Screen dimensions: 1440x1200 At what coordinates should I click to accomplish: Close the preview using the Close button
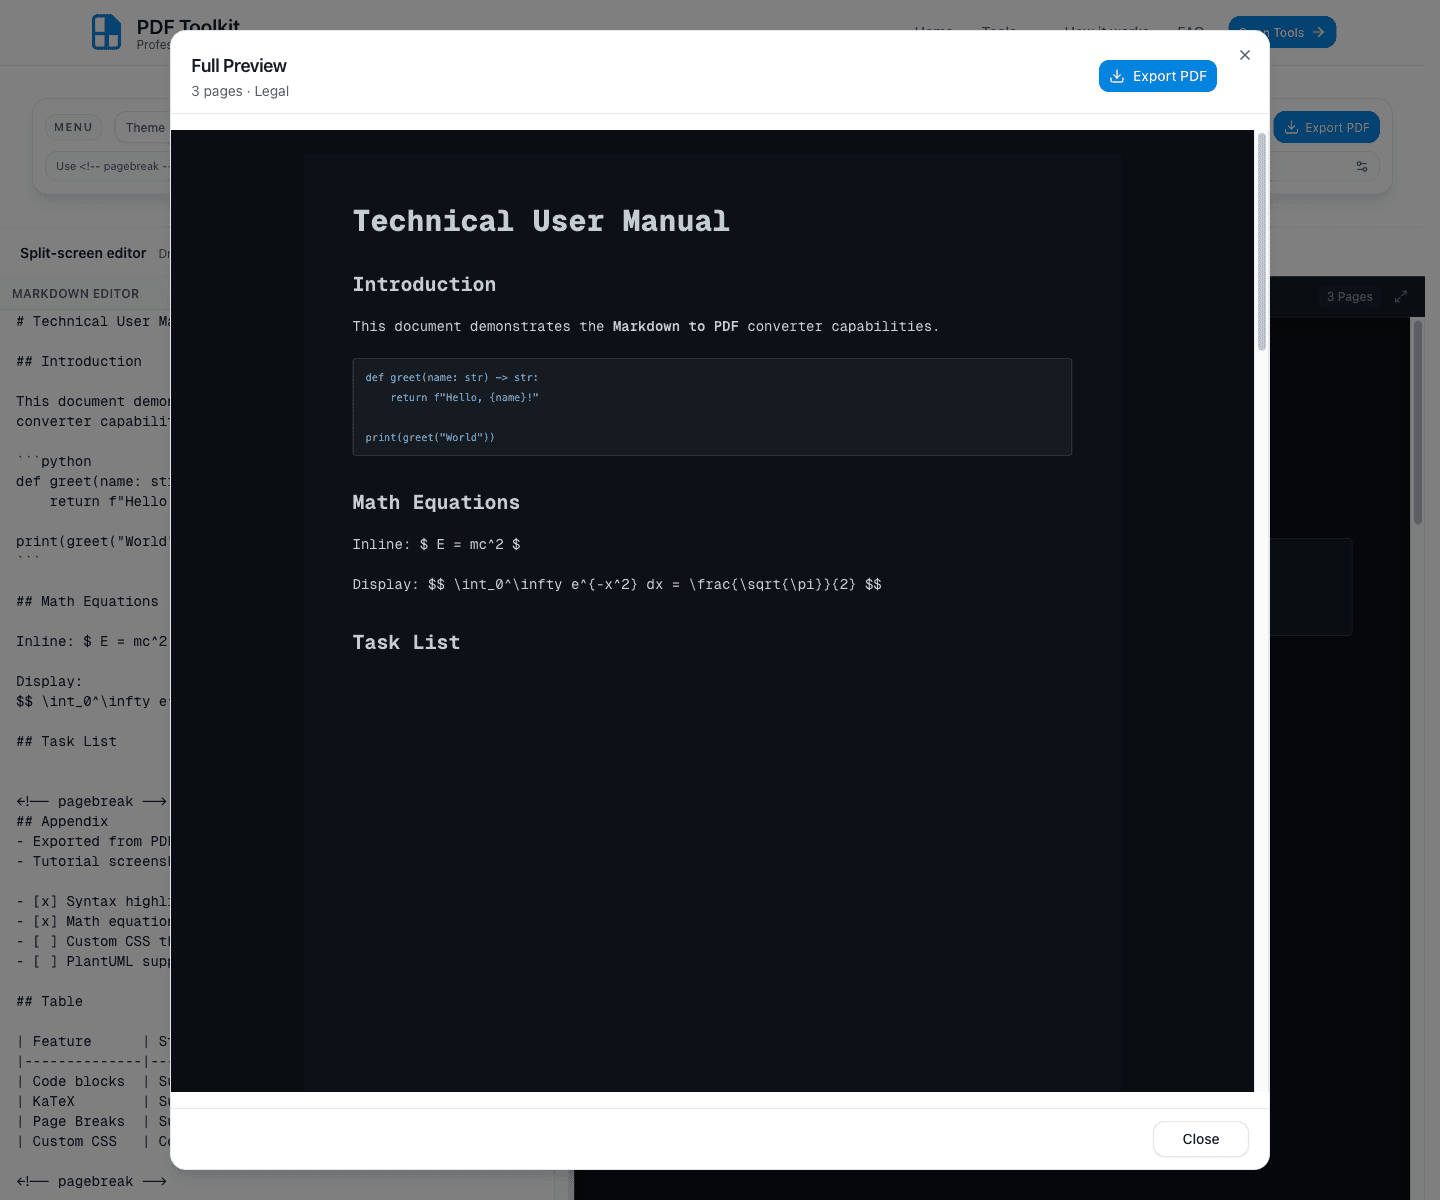pyautogui.click(x=1200, y=1139)
